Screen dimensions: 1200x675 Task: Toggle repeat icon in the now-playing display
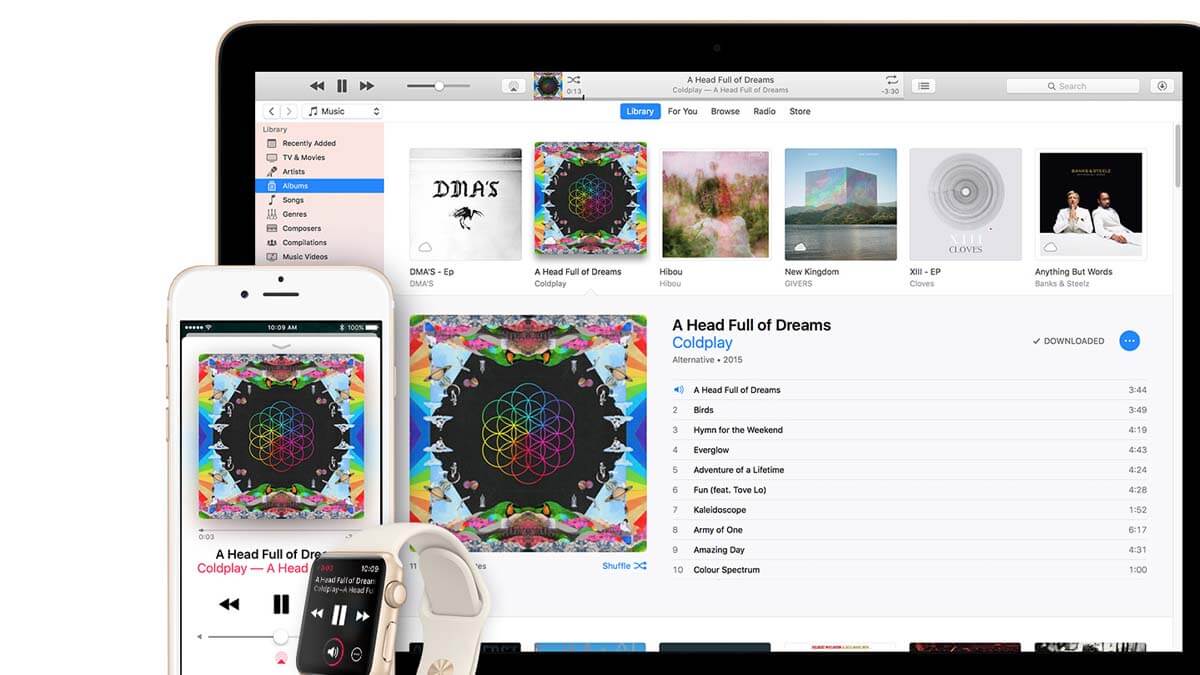[x=891, y=79]
